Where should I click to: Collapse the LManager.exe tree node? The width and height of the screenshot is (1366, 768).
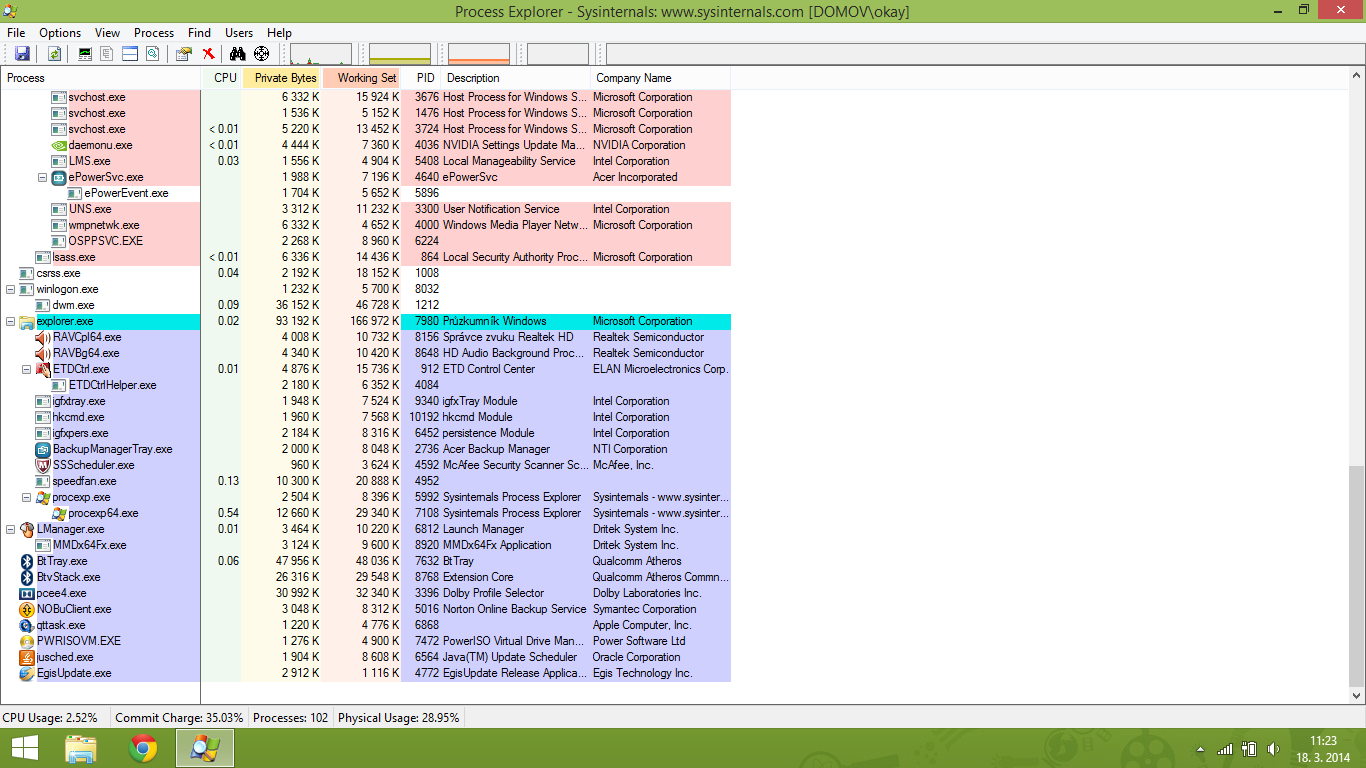[11, 529]
